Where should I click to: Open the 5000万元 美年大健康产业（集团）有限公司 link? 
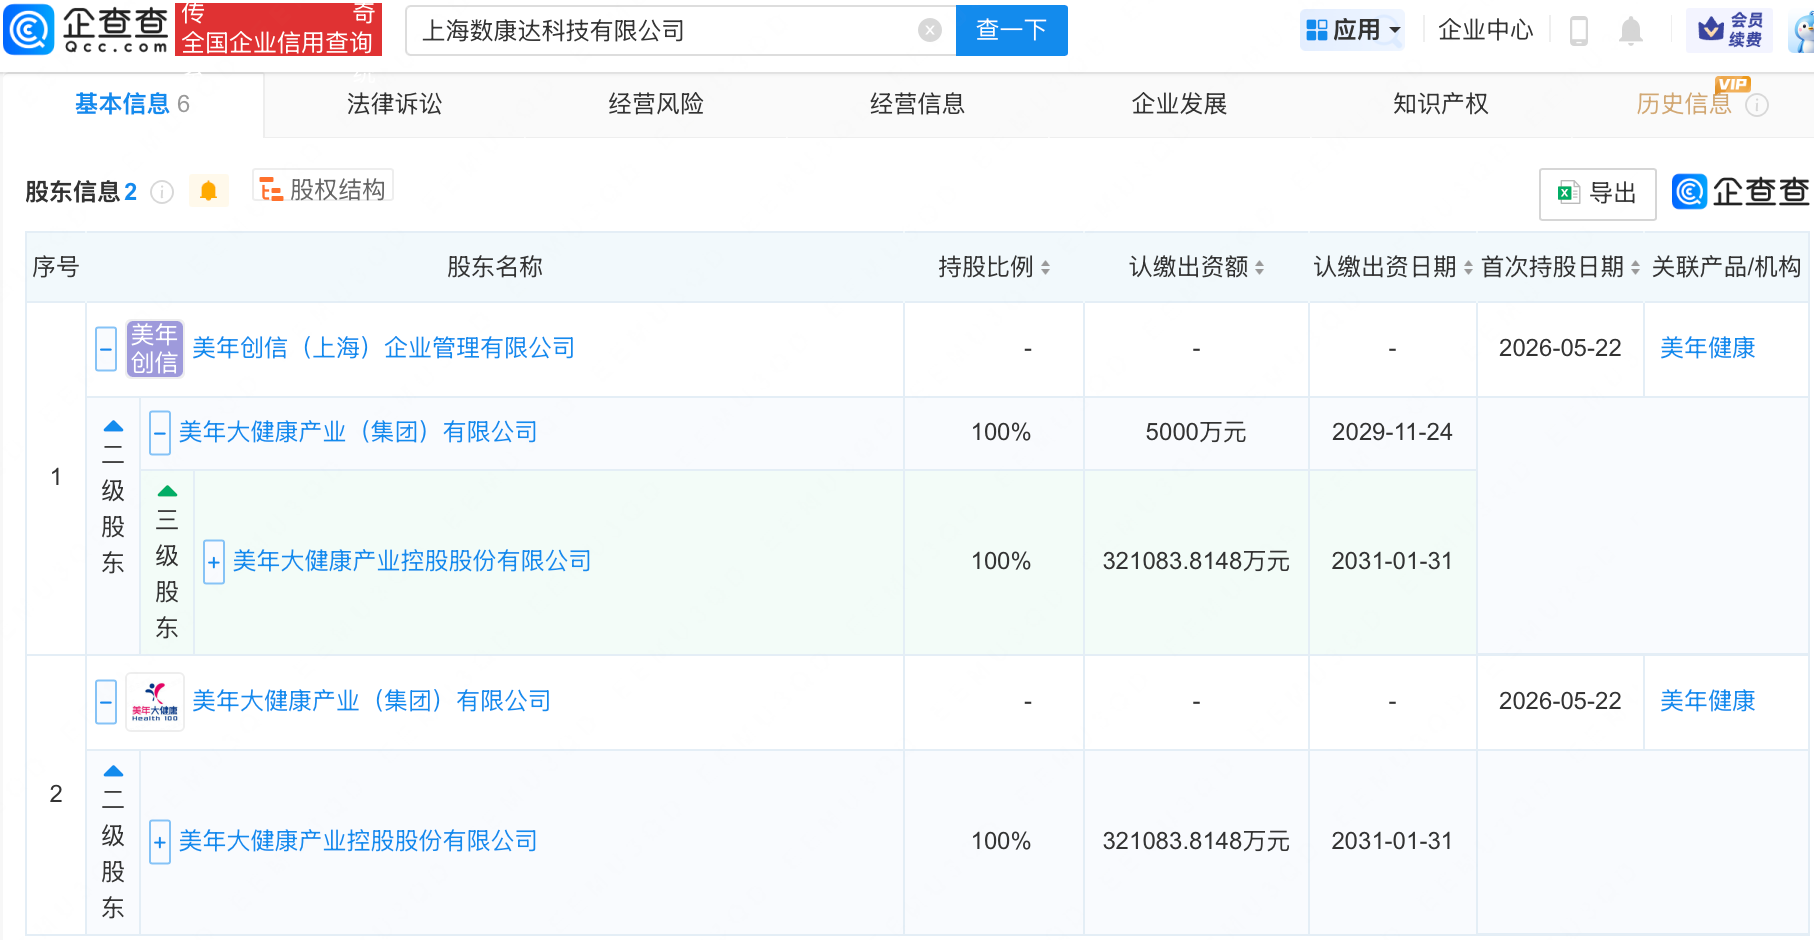tap(358, 432)
